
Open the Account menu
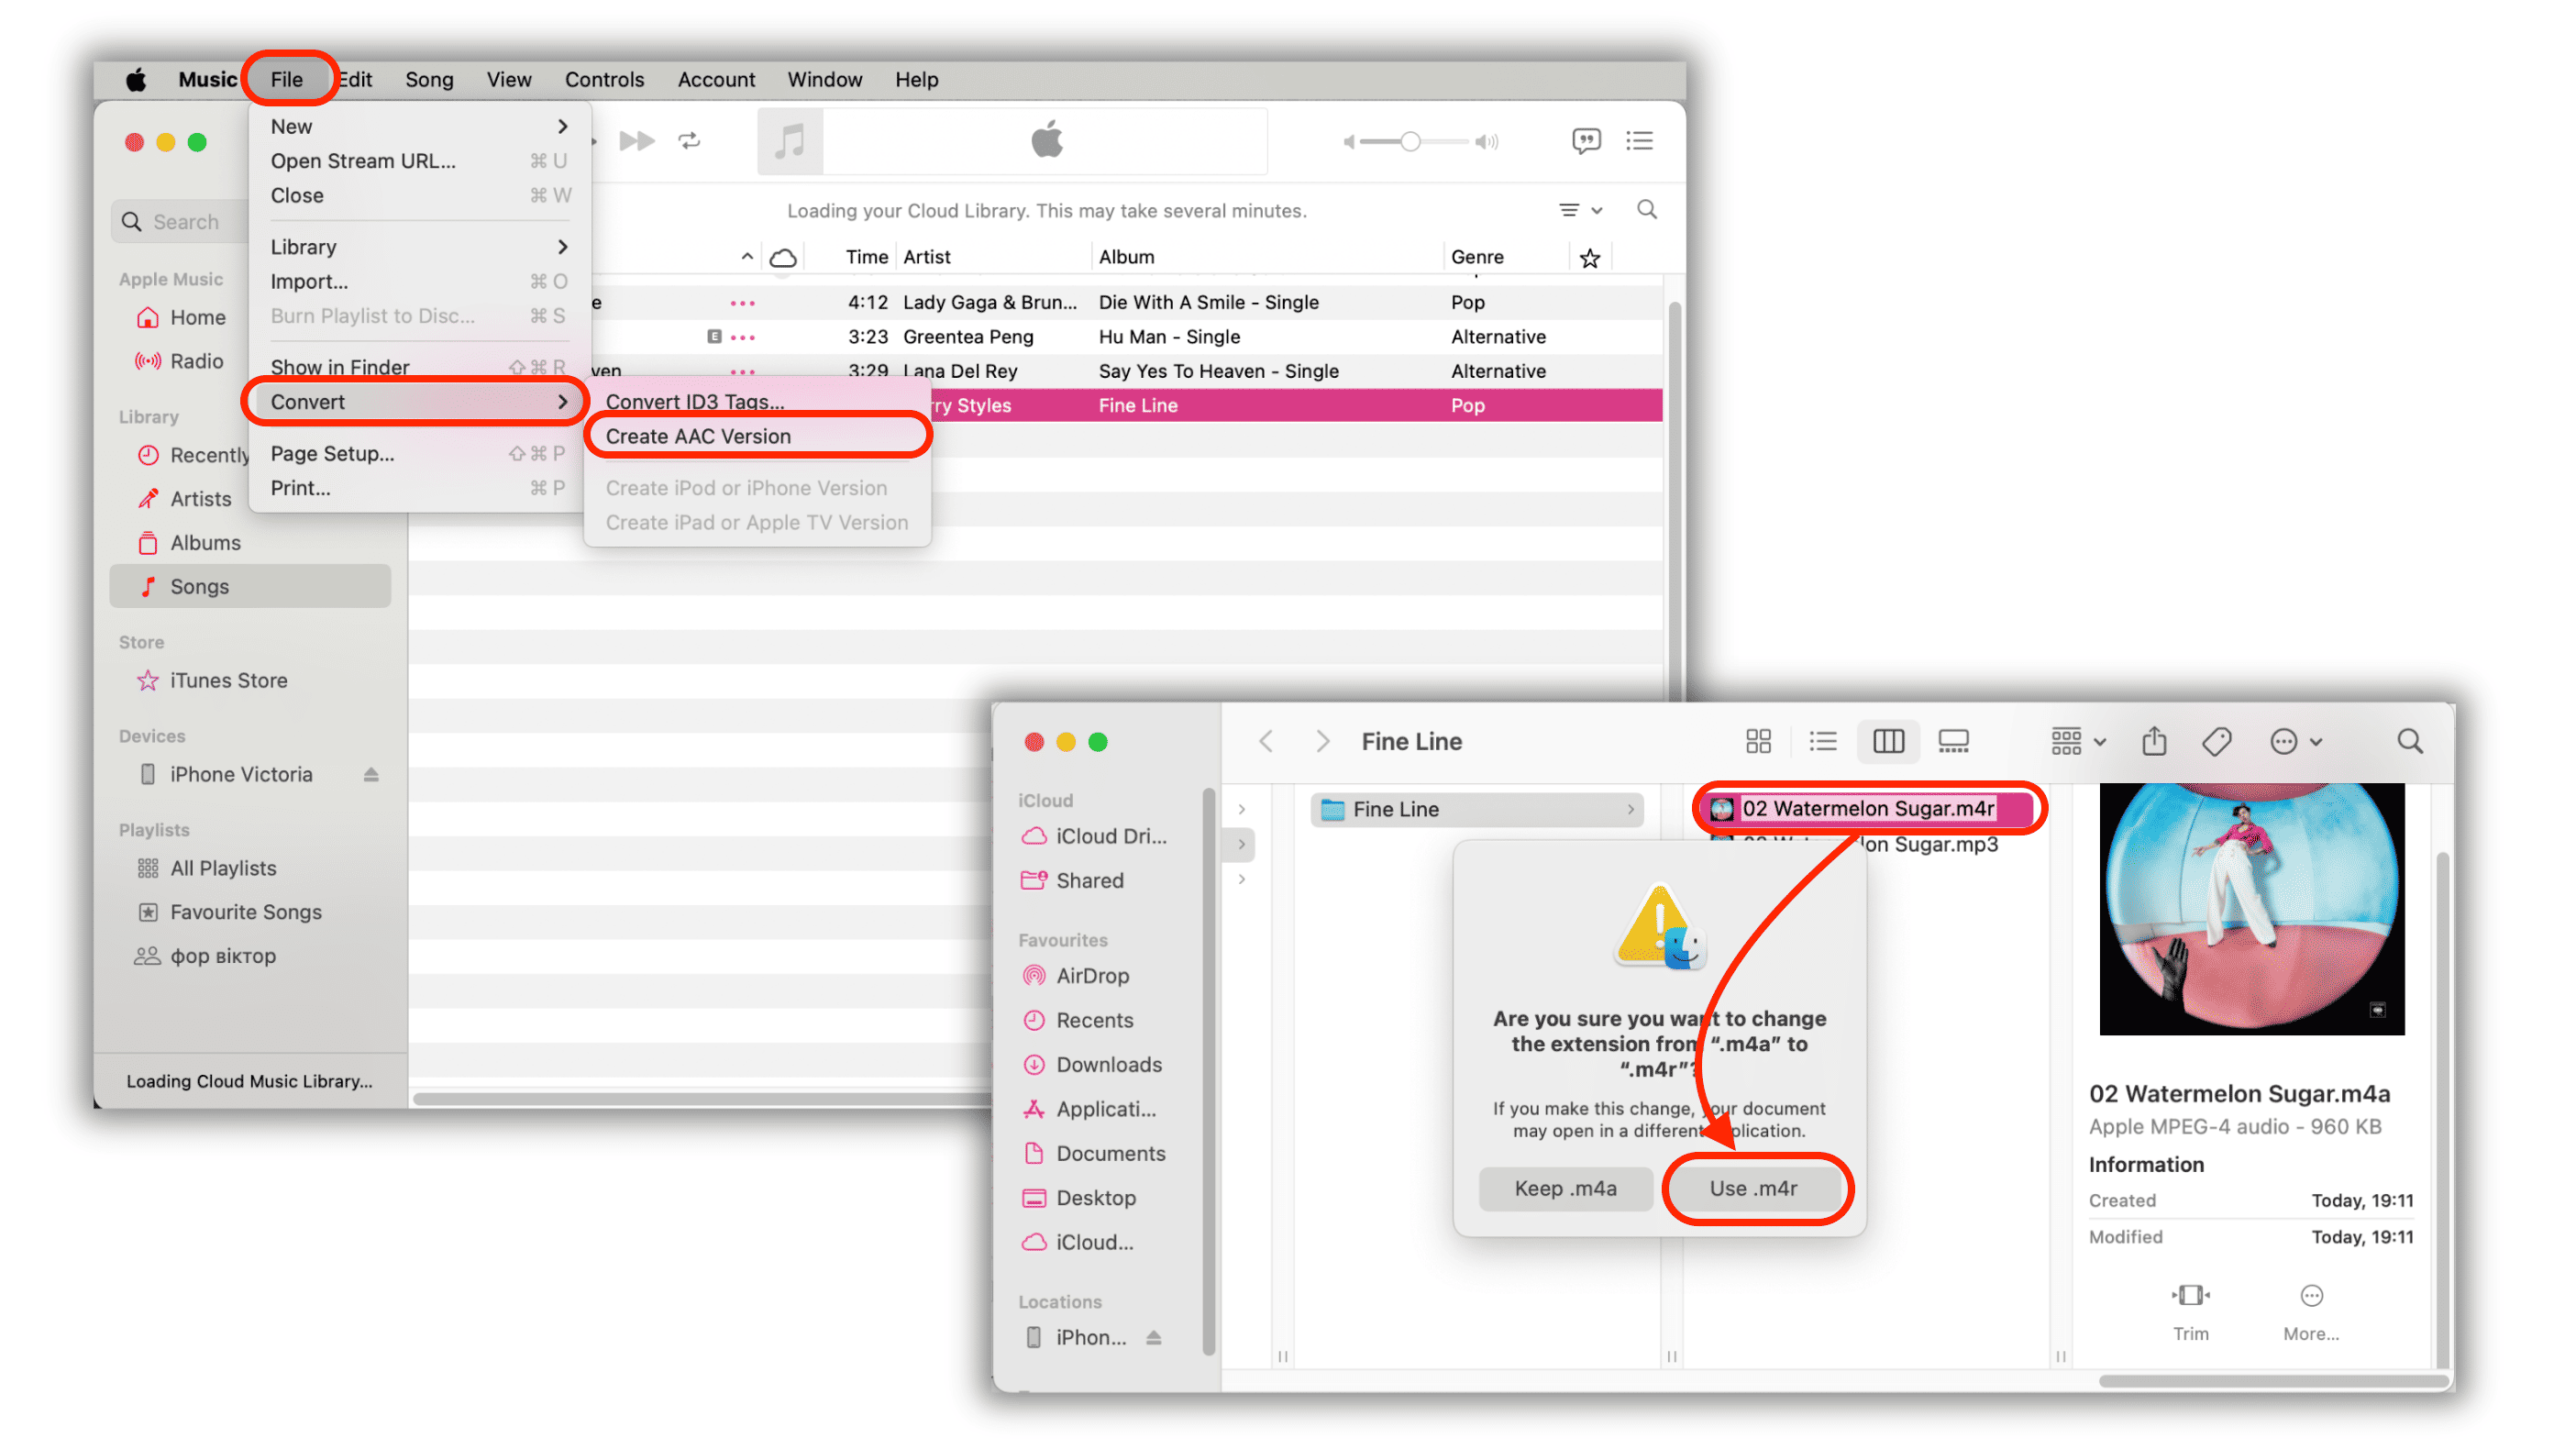coord(716,79)
